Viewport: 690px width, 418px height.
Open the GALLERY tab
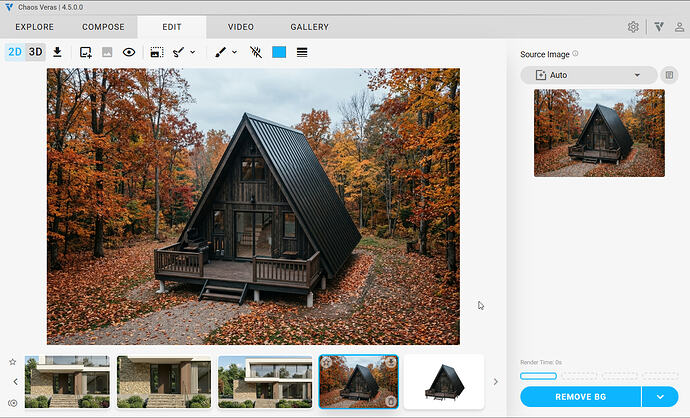point(309,27)
